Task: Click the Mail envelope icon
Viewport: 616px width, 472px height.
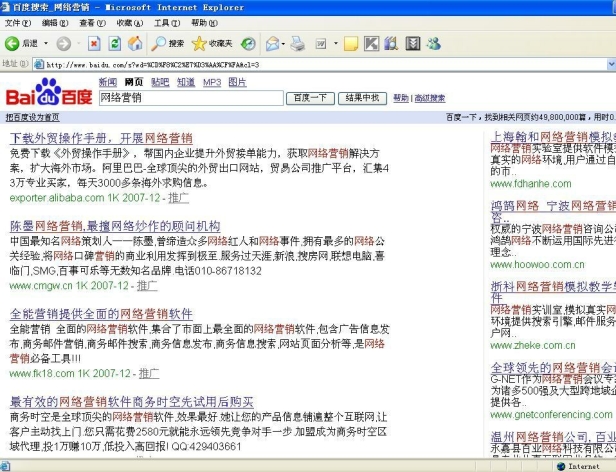Action: [273, 44]
